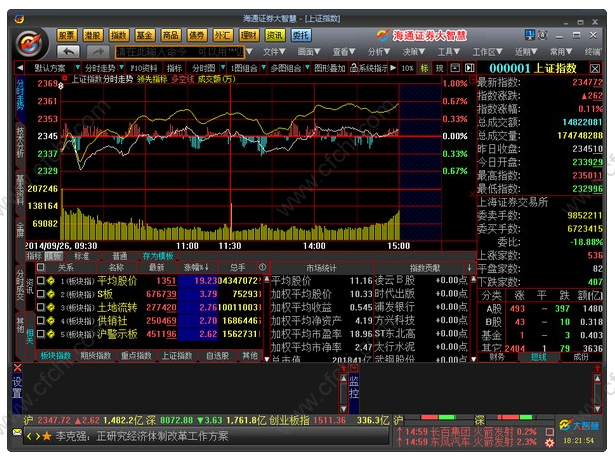Switch to the 期货指数 bottom tab
615x460 pixels.
click(x=96, y=356)
